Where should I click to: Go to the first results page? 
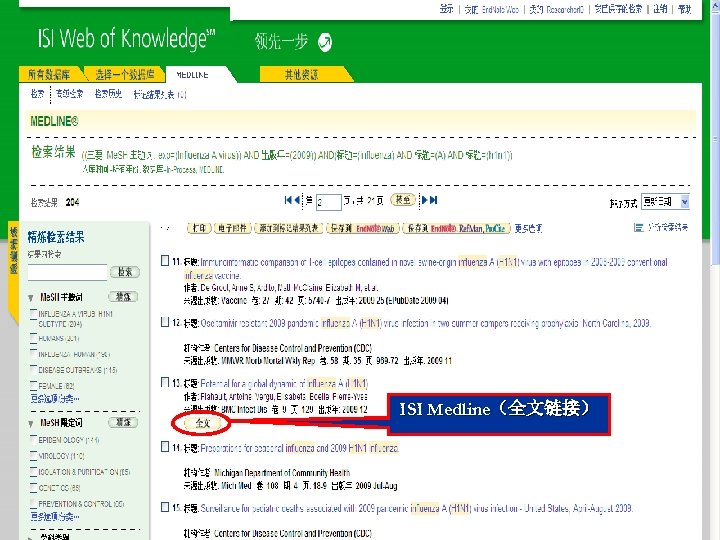coord(288,200)
